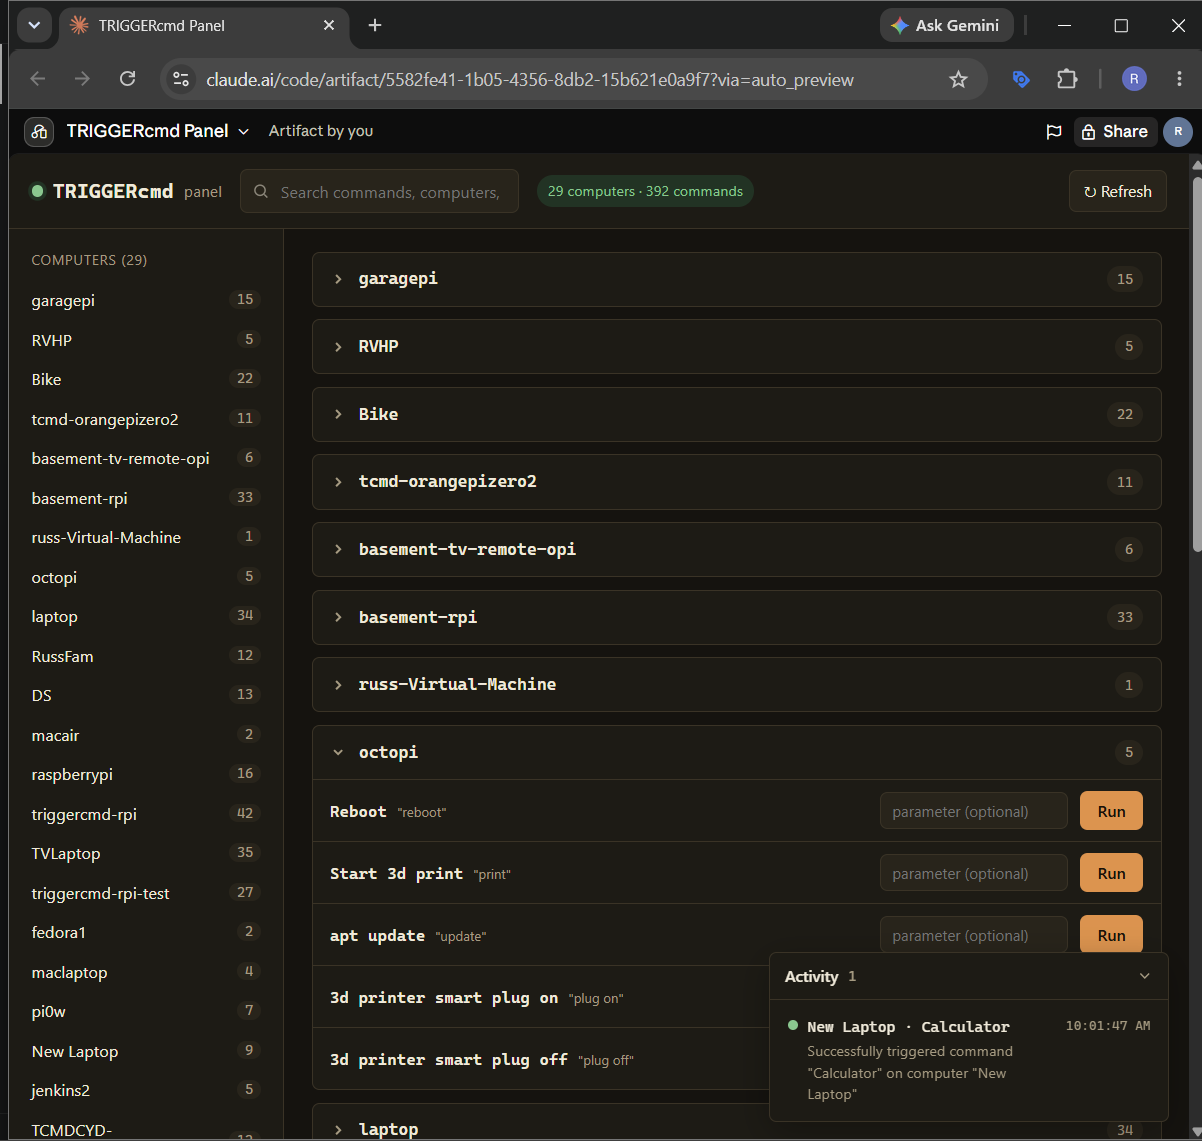Focus the Search commands input field
This screenshot has width=1202, height=1141.
379,191
